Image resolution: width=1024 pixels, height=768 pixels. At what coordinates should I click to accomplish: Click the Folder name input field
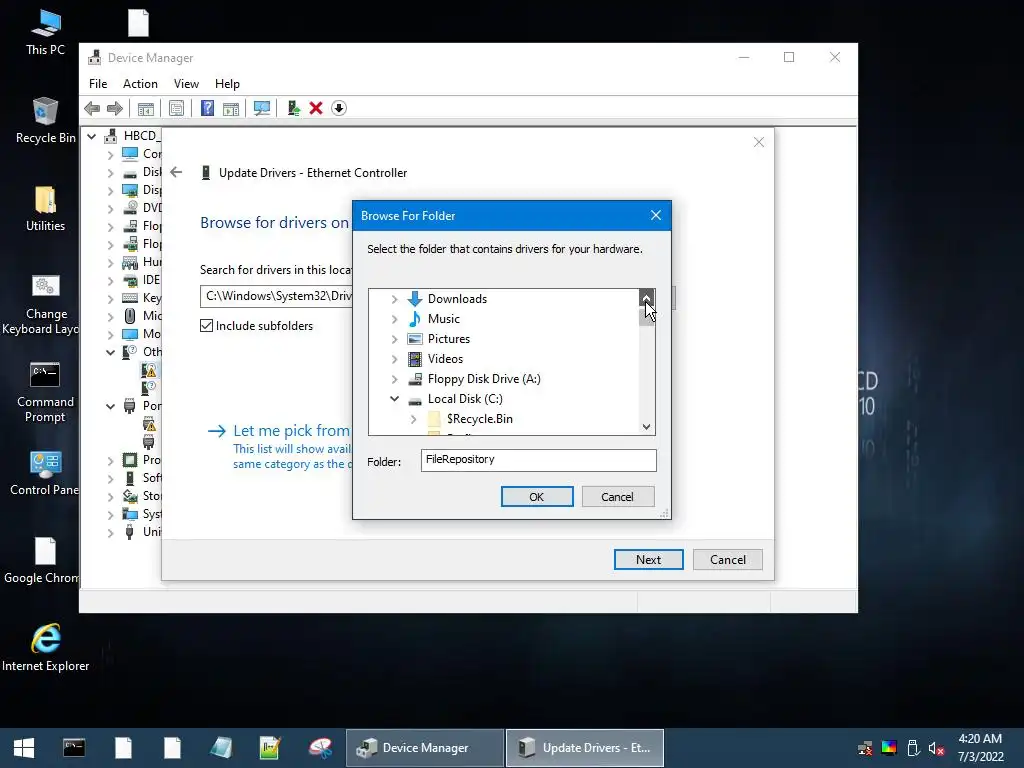538,460
